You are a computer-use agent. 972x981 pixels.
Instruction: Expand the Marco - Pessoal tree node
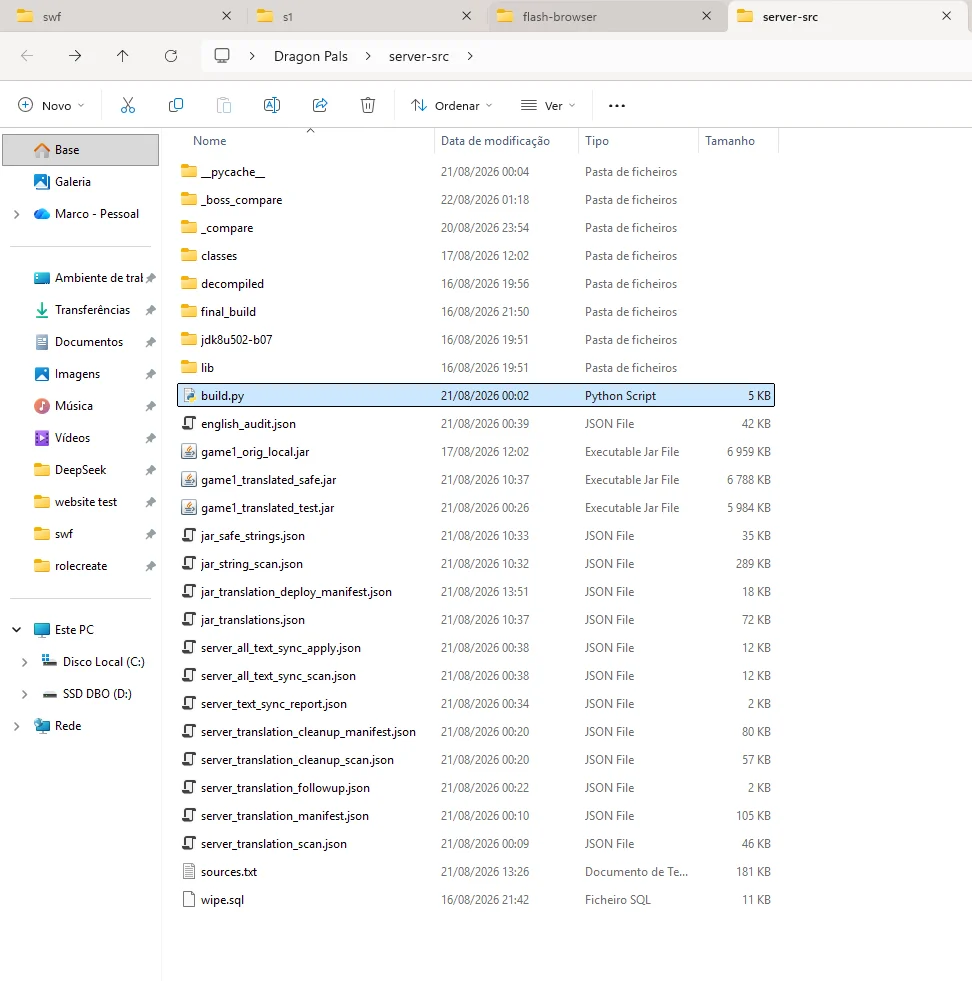tap(17, 214)
